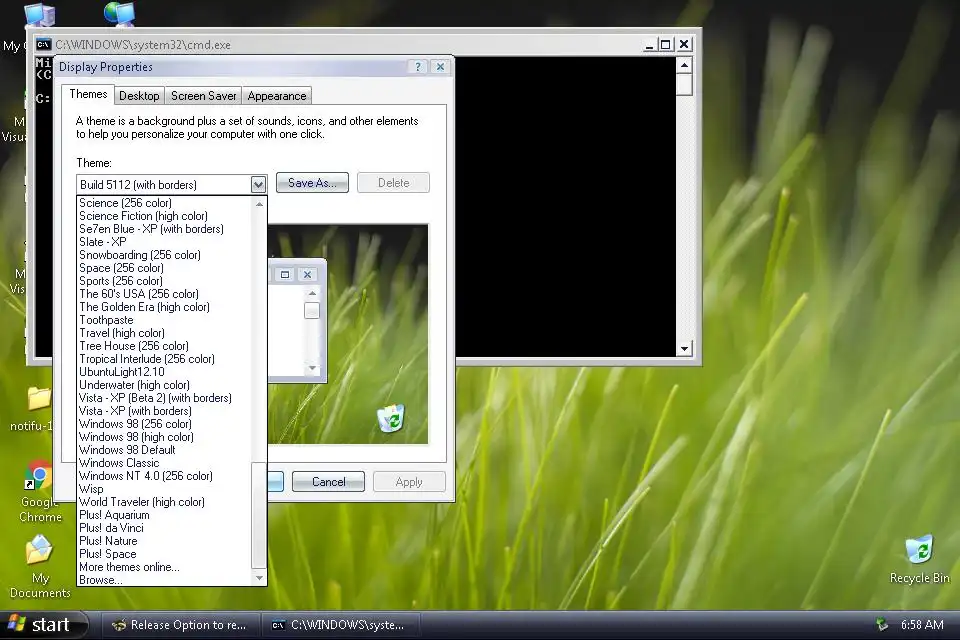The height and width of the screenshot is (640, 960).
Task: Click the Apply button
Action: point(409,481)
